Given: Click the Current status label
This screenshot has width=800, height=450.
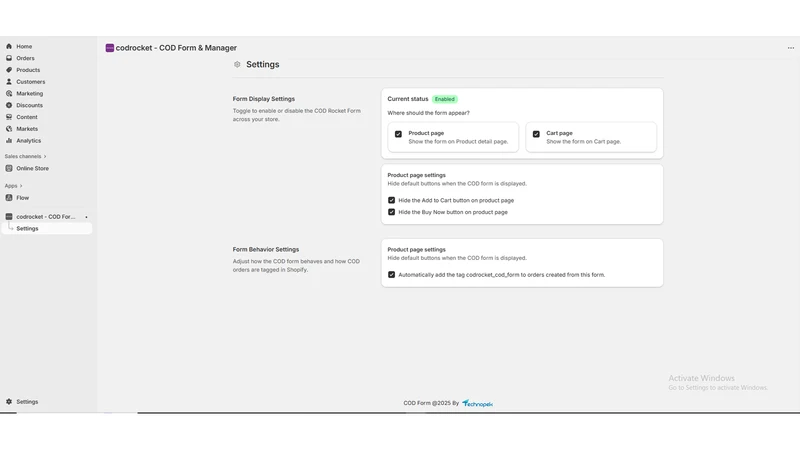Looking at the screenshot, I should pos(408,99).
